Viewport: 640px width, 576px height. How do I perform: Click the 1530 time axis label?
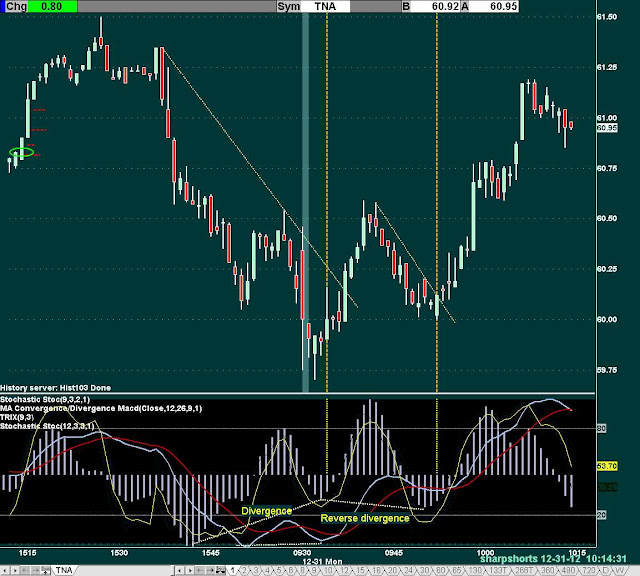pos(119,553)
